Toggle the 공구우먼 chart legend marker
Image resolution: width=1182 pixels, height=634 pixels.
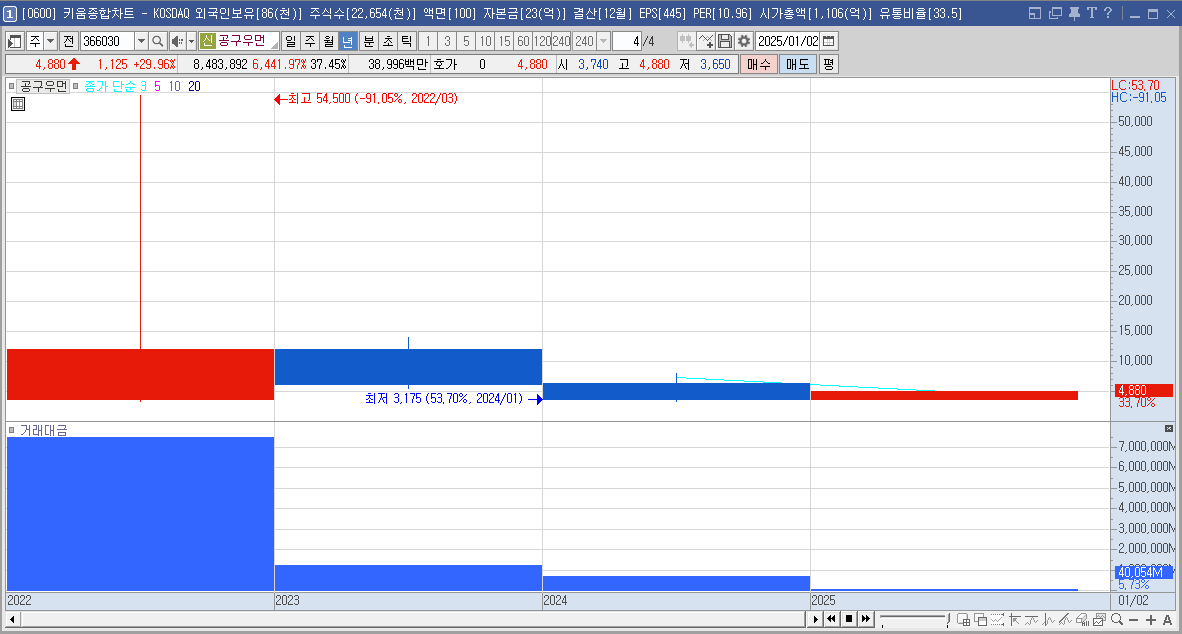coord(11,86)
